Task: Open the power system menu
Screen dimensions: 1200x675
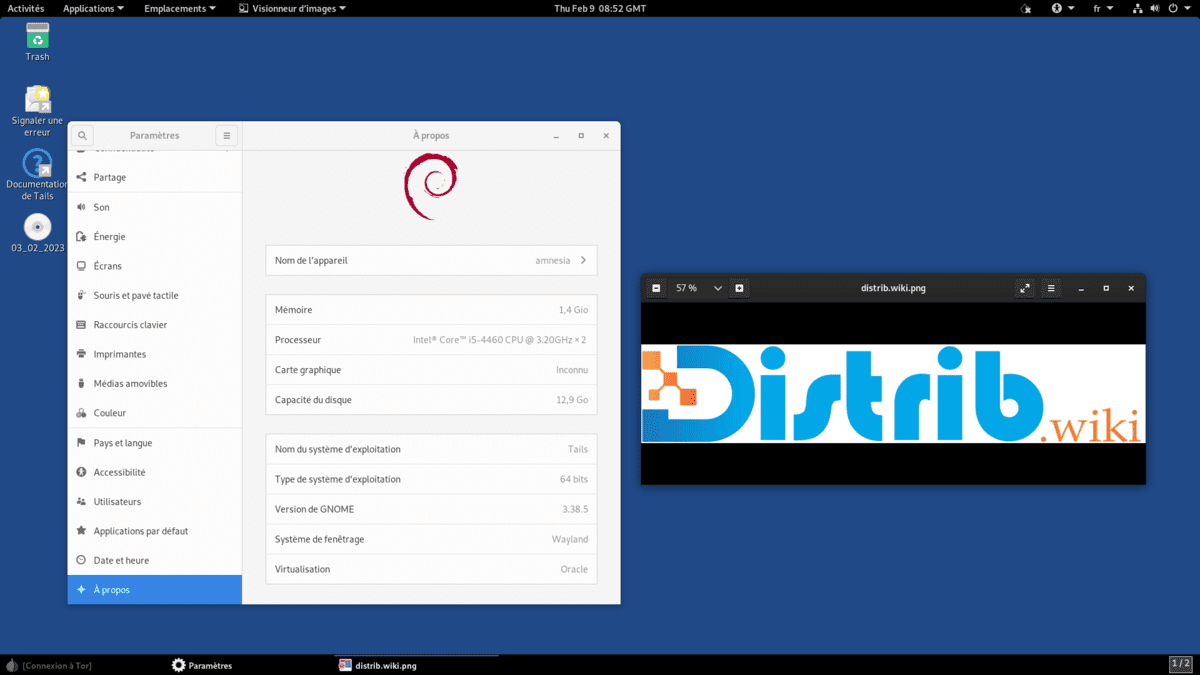Action: click(1178, 8)
